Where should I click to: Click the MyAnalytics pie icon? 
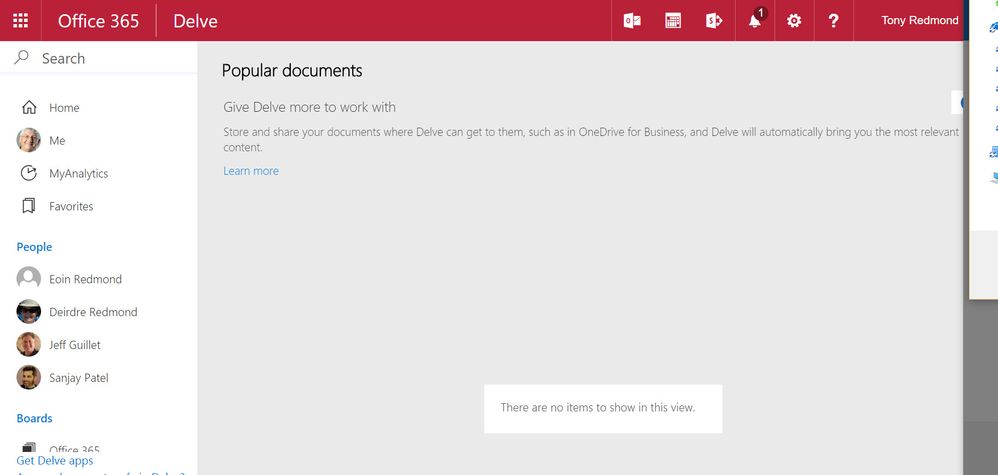click(29, 173)
